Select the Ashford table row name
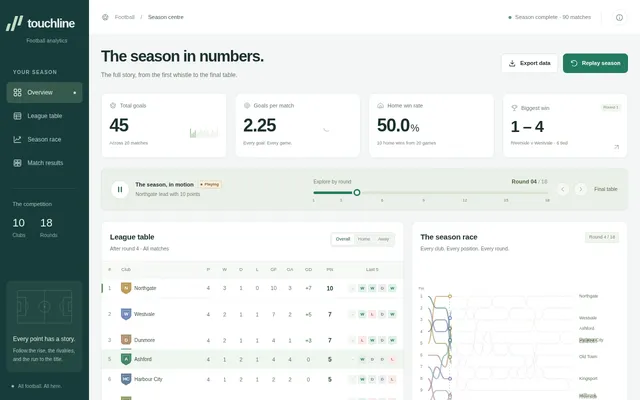This screenshot has width=640, height=400. [x=143, y=359]
